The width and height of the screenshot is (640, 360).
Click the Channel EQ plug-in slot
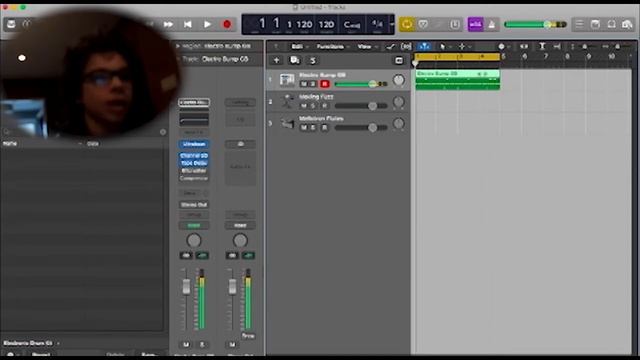(194, 156)
